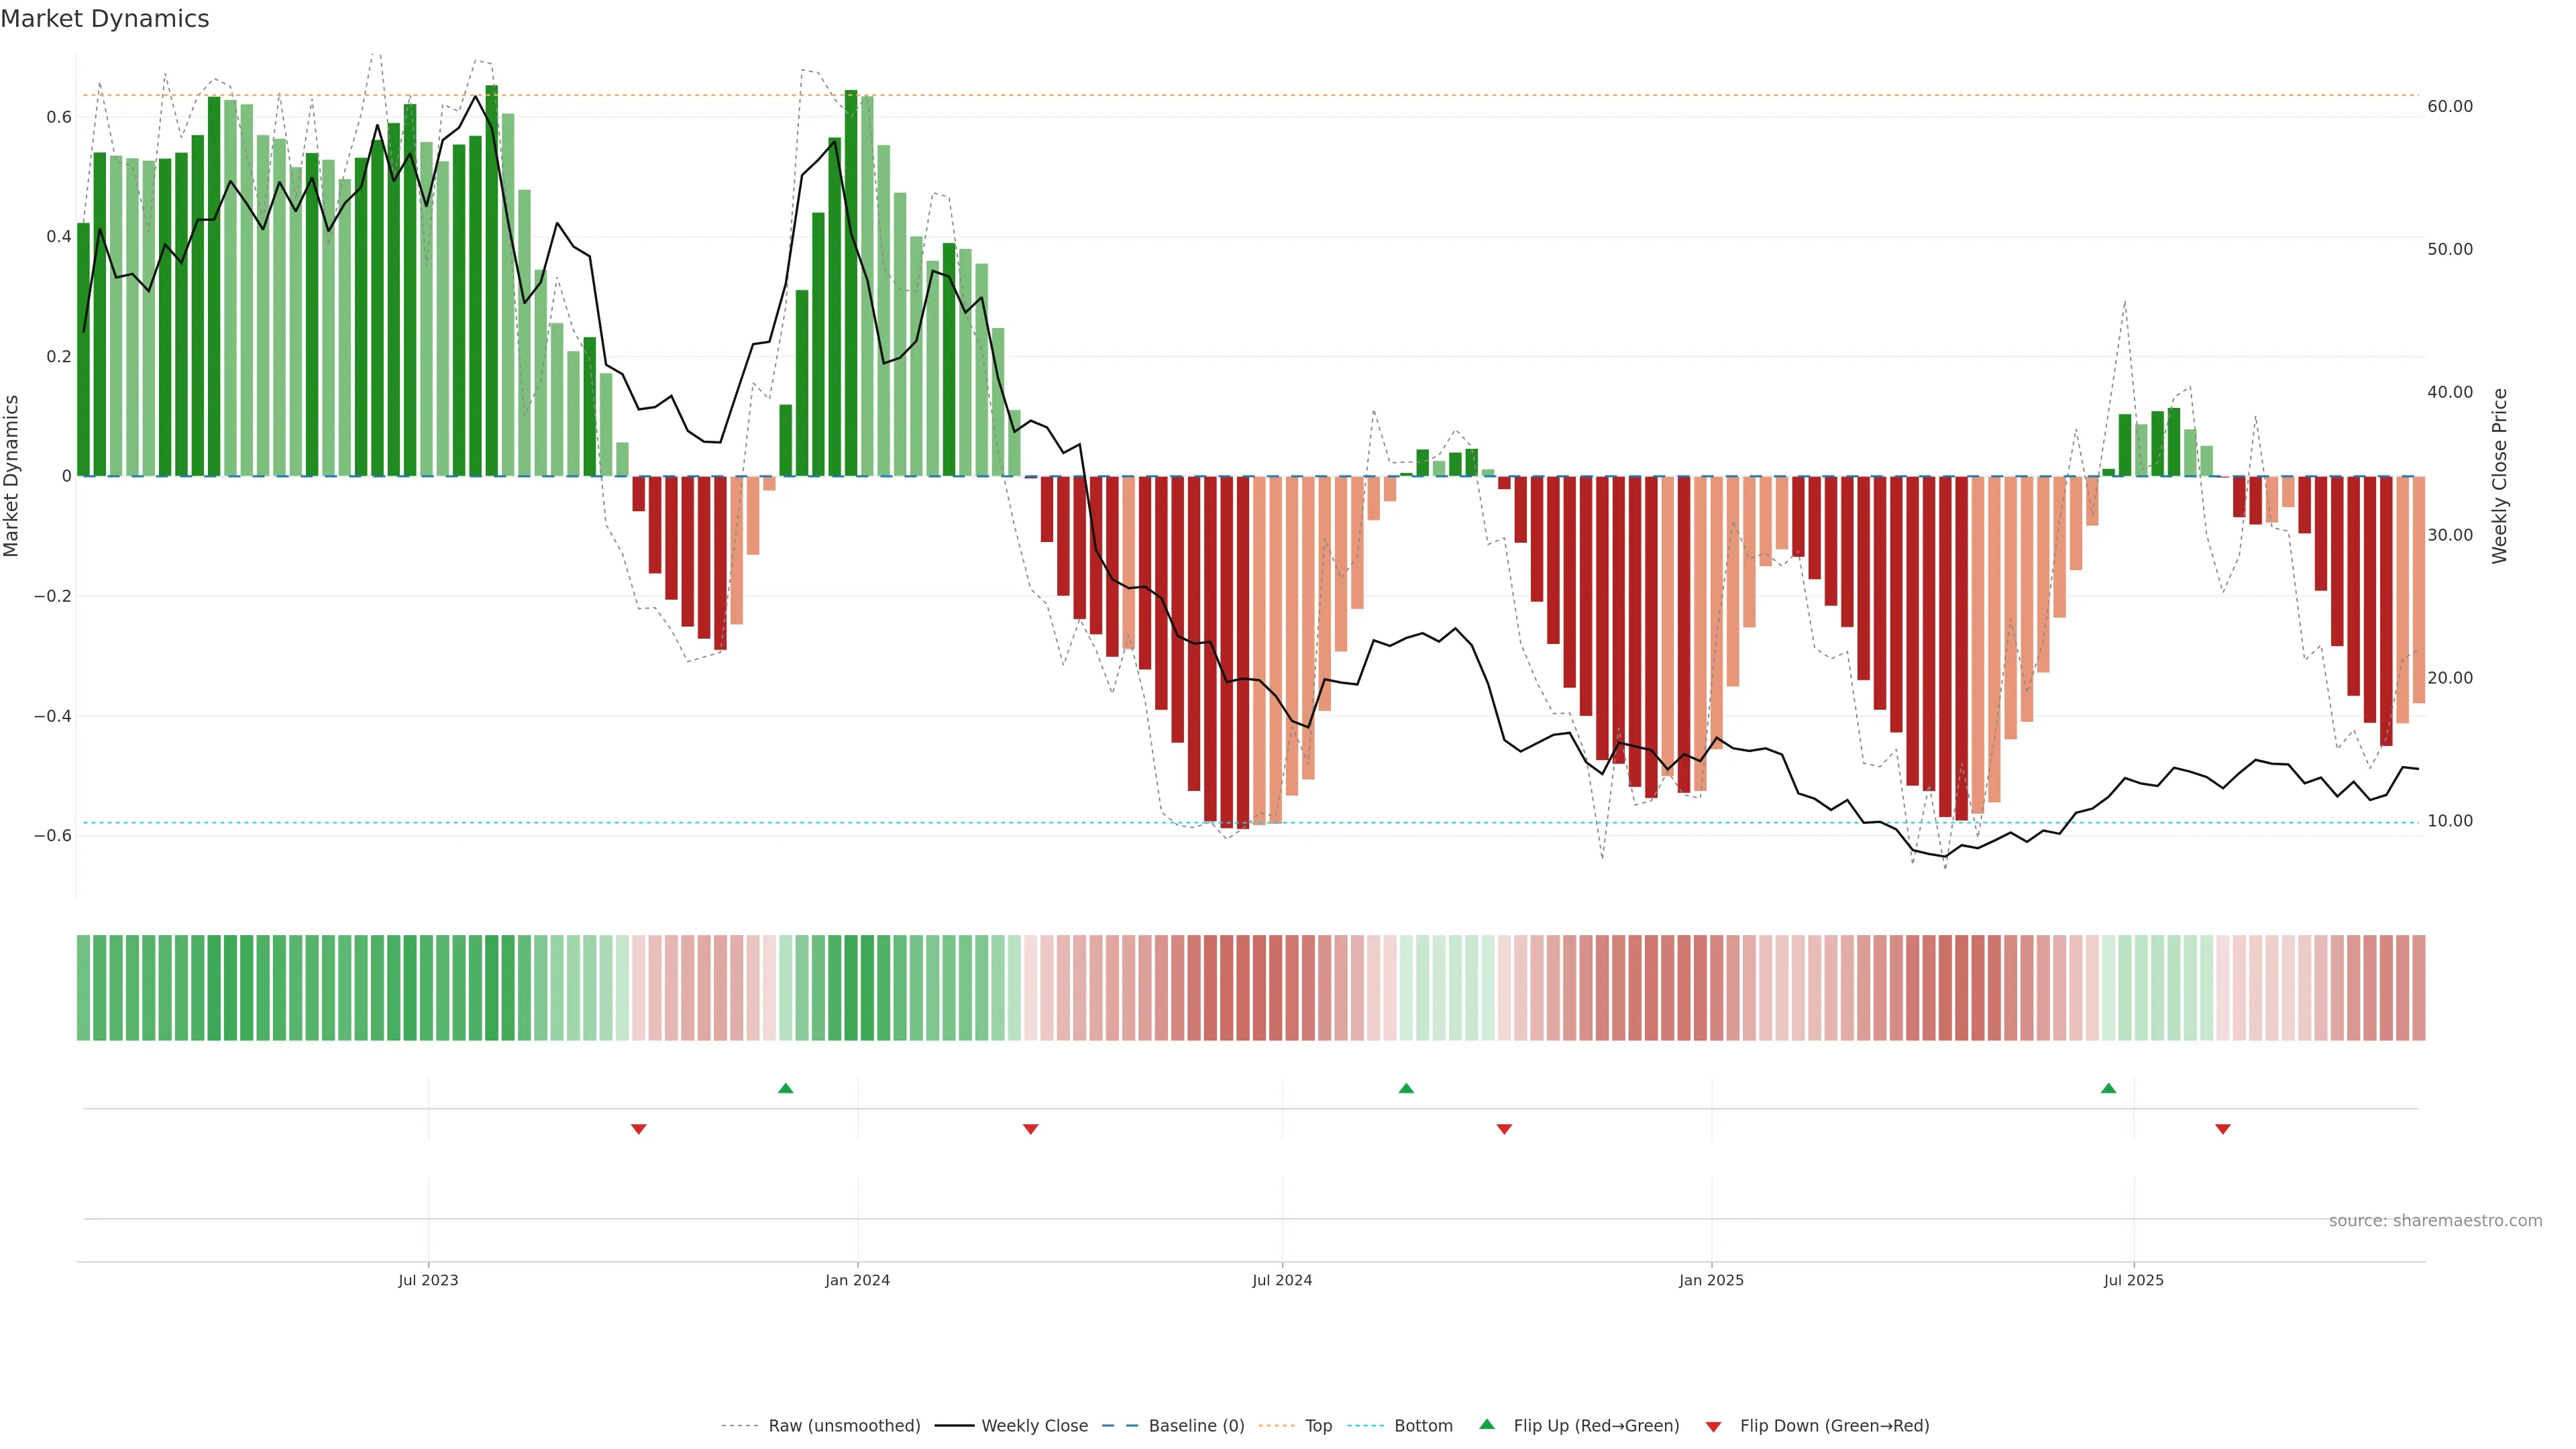
Task: Click the first red flip-down triangle marker
Action: pyautogui.click(x=639, y=1129)
